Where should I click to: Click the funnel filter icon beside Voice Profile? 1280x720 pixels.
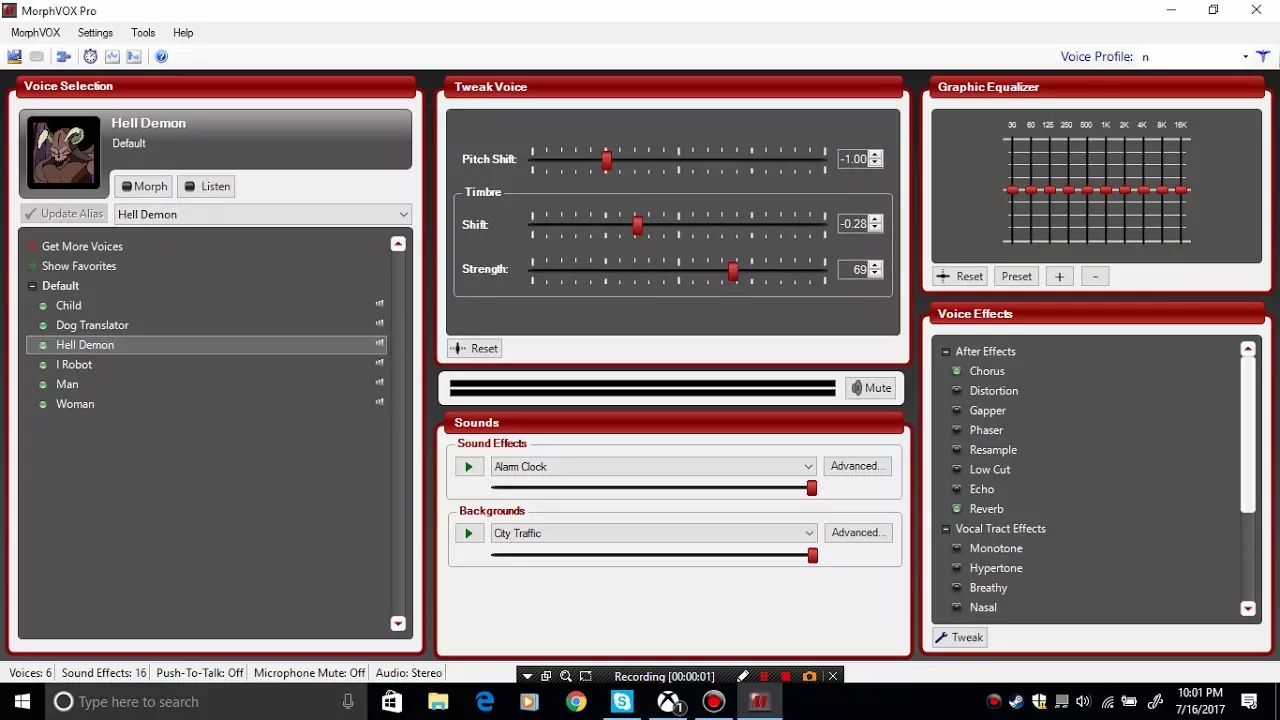[1263, 56]
